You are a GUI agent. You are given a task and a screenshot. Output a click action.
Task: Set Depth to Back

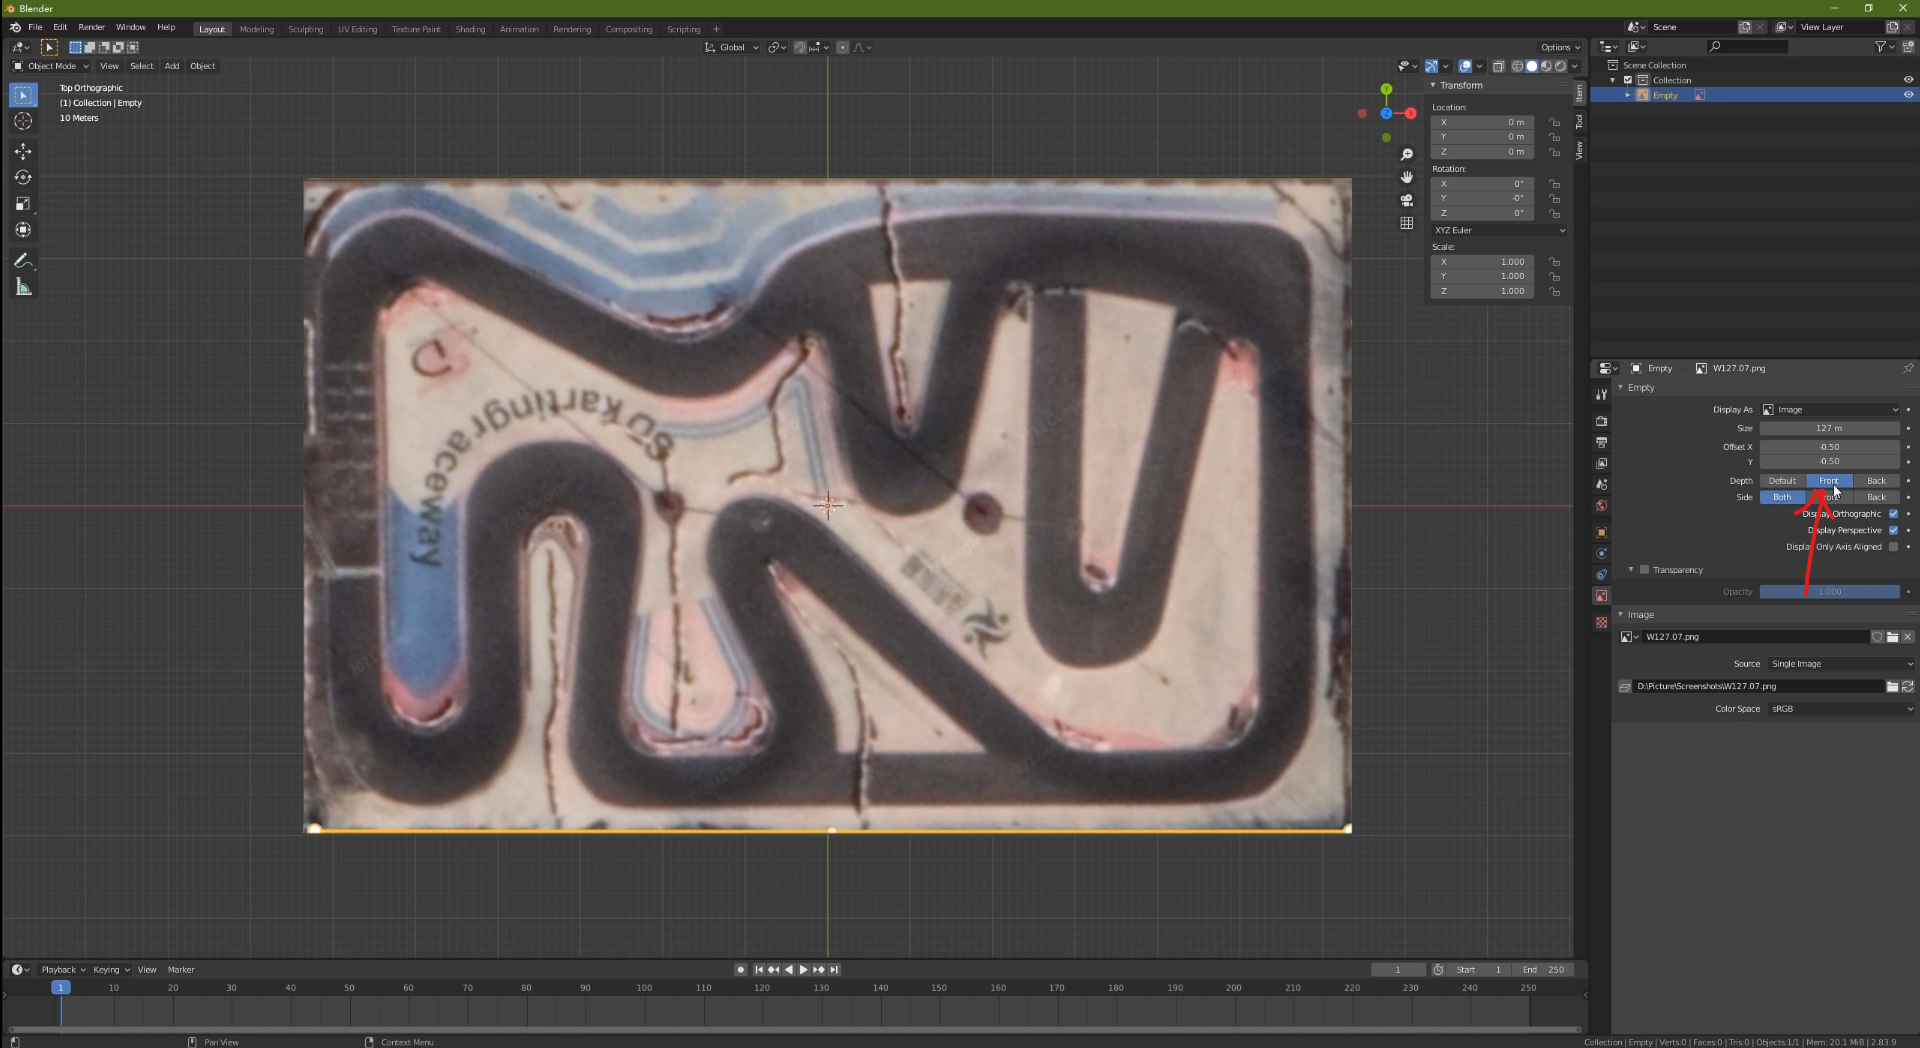coord(1876,481)
